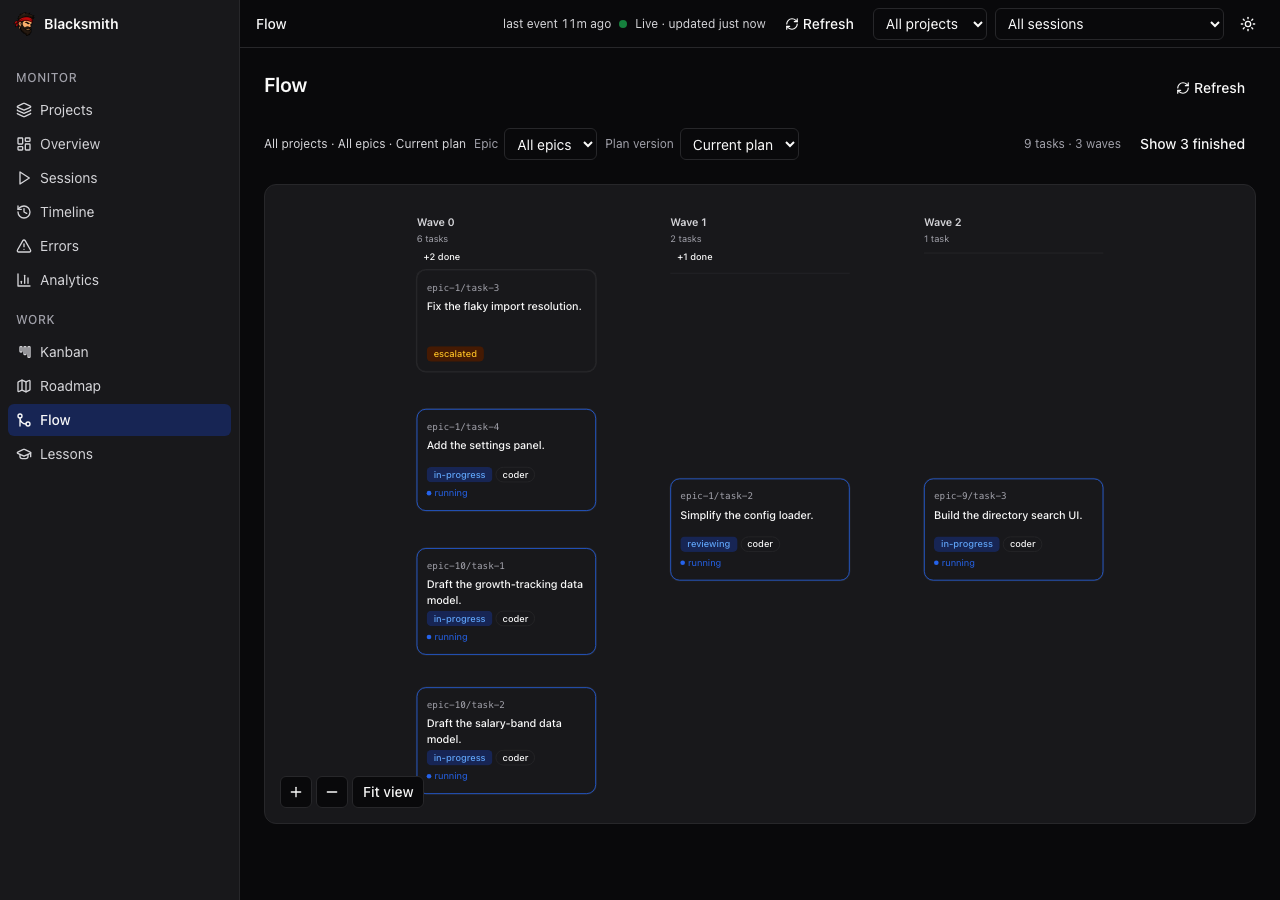This screenshot has width=1280, height=900.
Task: Click running status on epic-10/task-2 card
Action: 447,776
